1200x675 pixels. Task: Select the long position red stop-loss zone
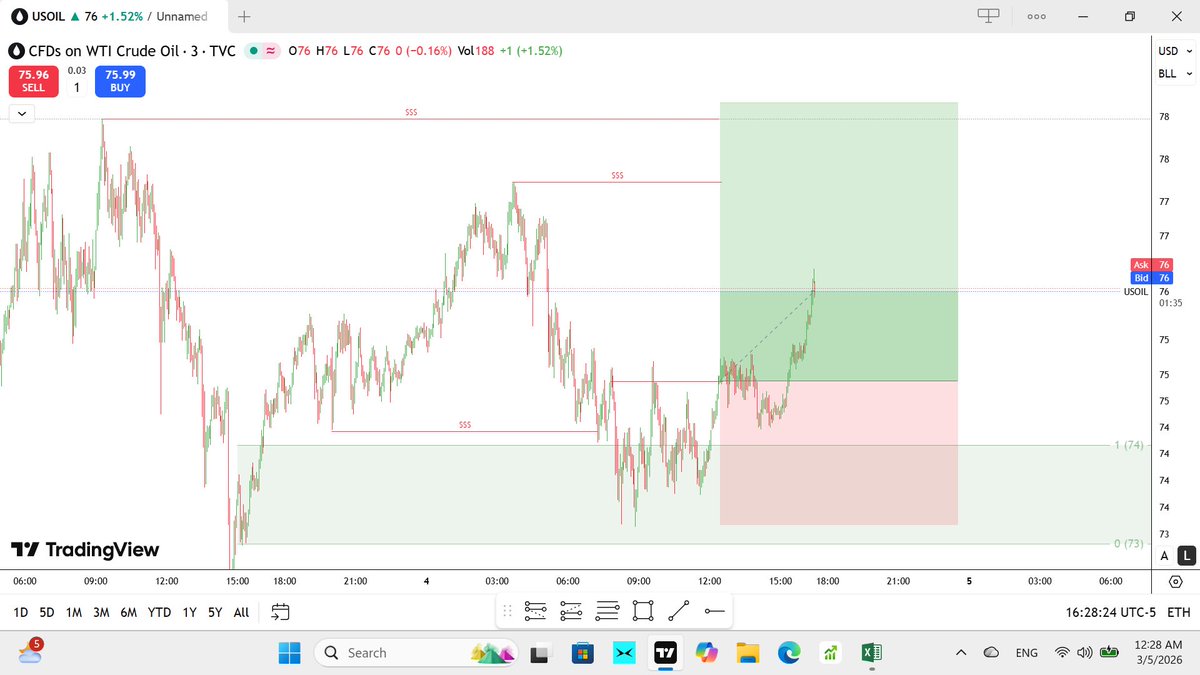click(x=838, y=452)
